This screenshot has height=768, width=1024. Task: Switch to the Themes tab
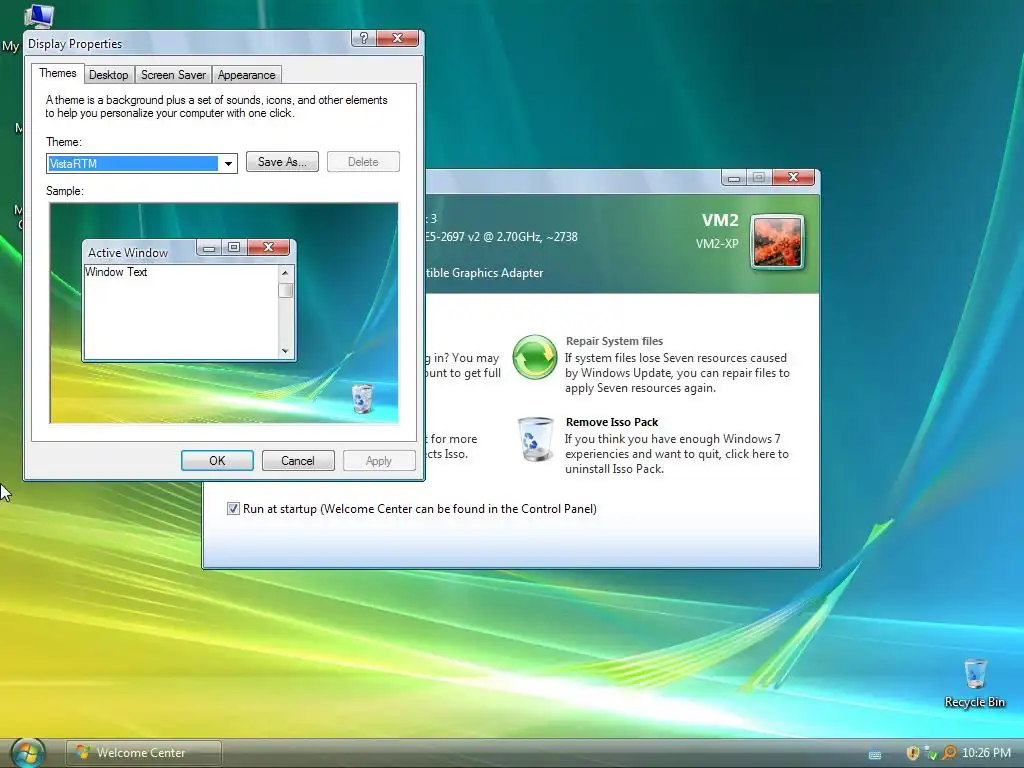coord(57,73)
